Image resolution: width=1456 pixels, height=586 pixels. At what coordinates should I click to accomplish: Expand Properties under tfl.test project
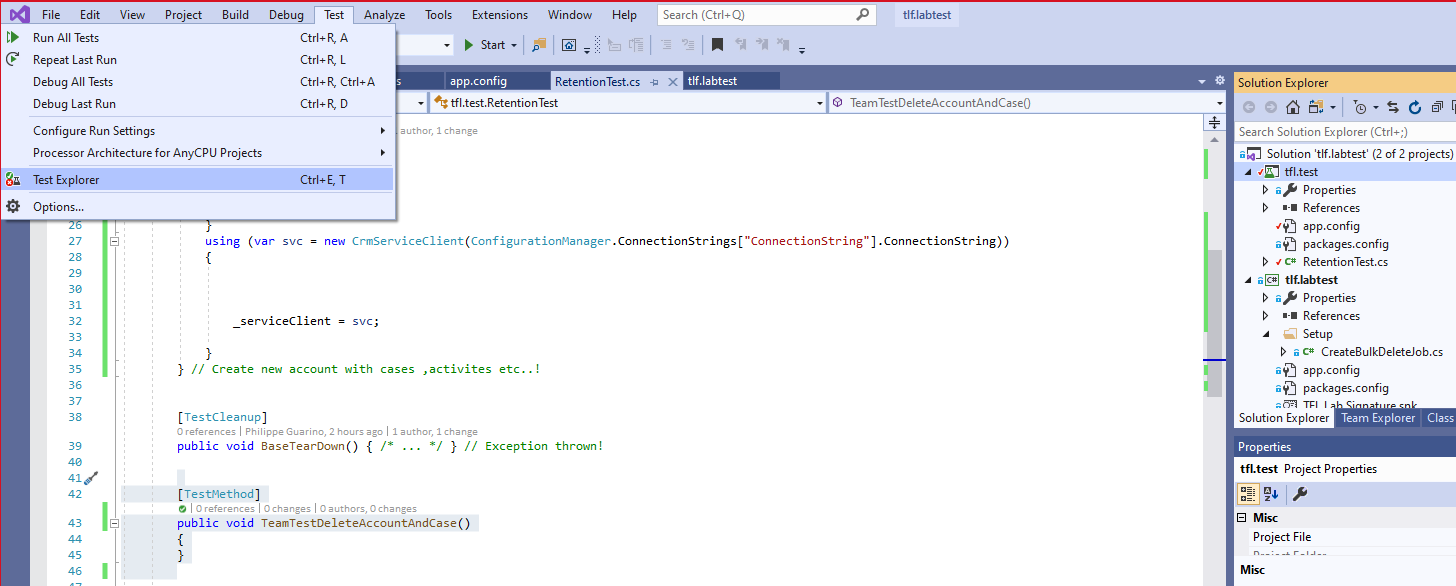point(1265,190)
